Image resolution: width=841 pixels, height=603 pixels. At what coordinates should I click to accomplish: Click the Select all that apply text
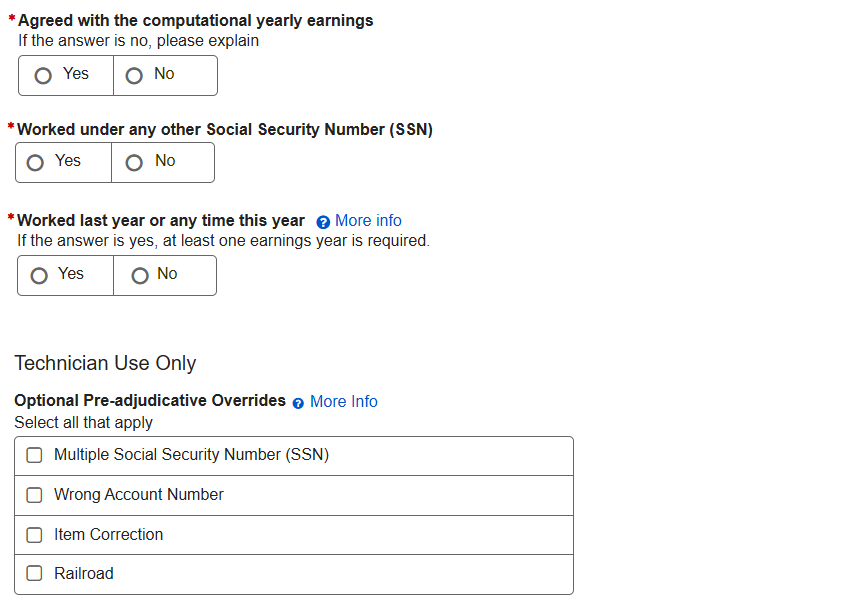tap(83, 422)
